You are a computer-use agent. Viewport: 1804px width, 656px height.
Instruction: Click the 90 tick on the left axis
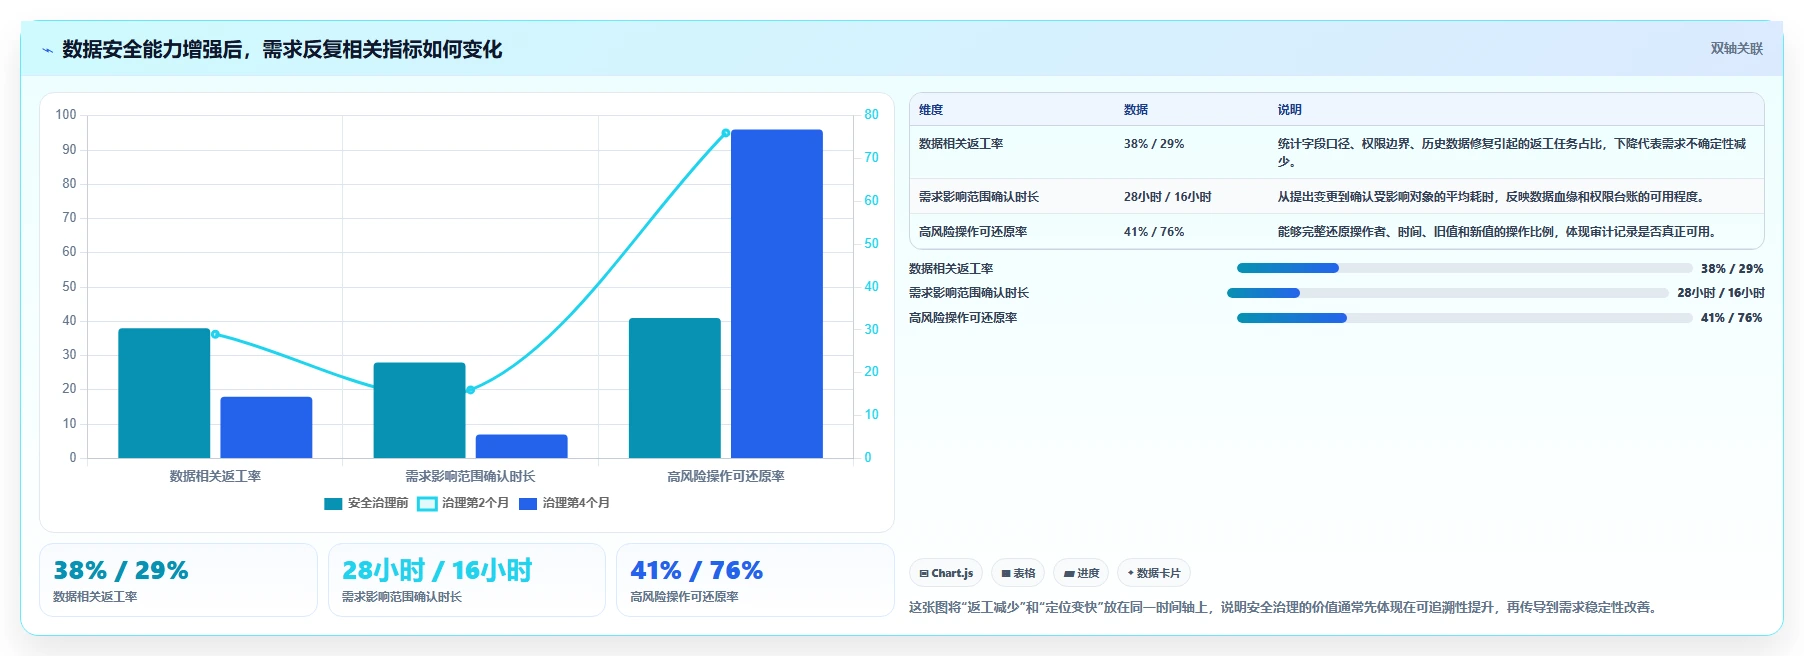click(69, 149)
